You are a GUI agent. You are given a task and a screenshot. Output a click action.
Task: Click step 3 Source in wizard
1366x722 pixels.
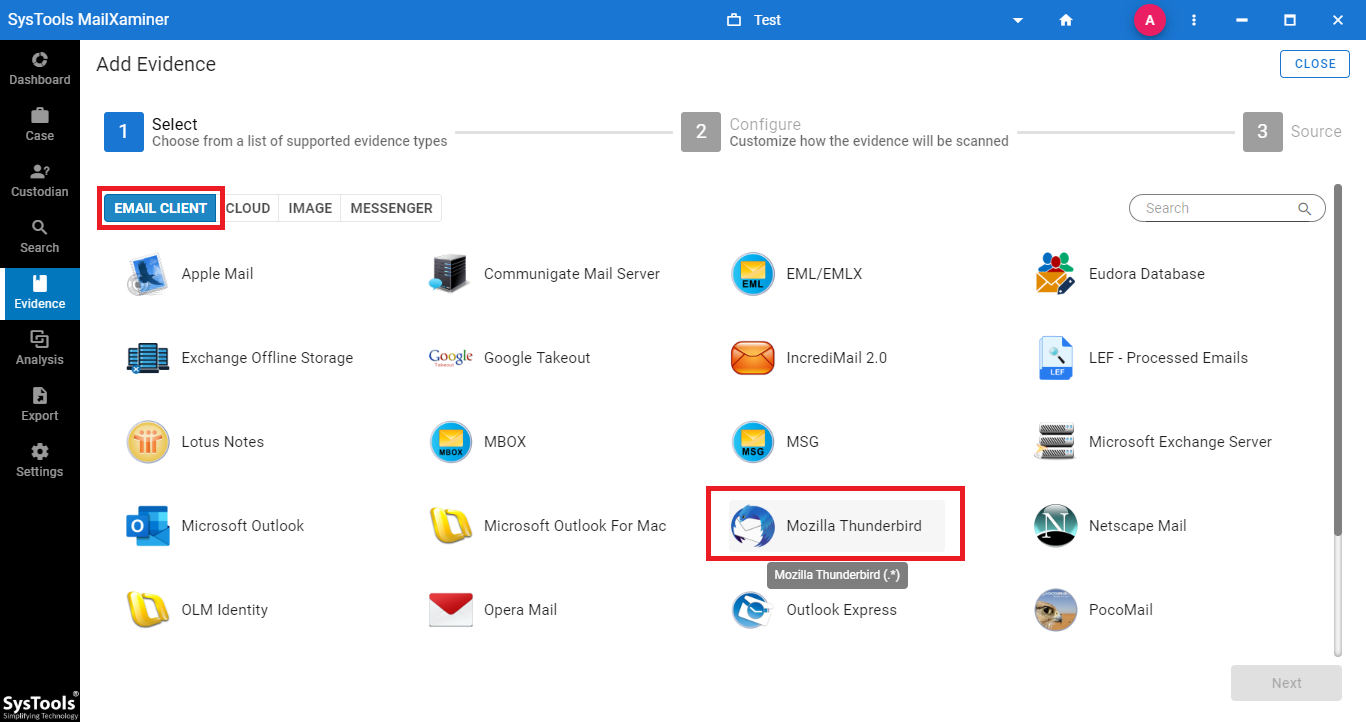point(1293,132)
